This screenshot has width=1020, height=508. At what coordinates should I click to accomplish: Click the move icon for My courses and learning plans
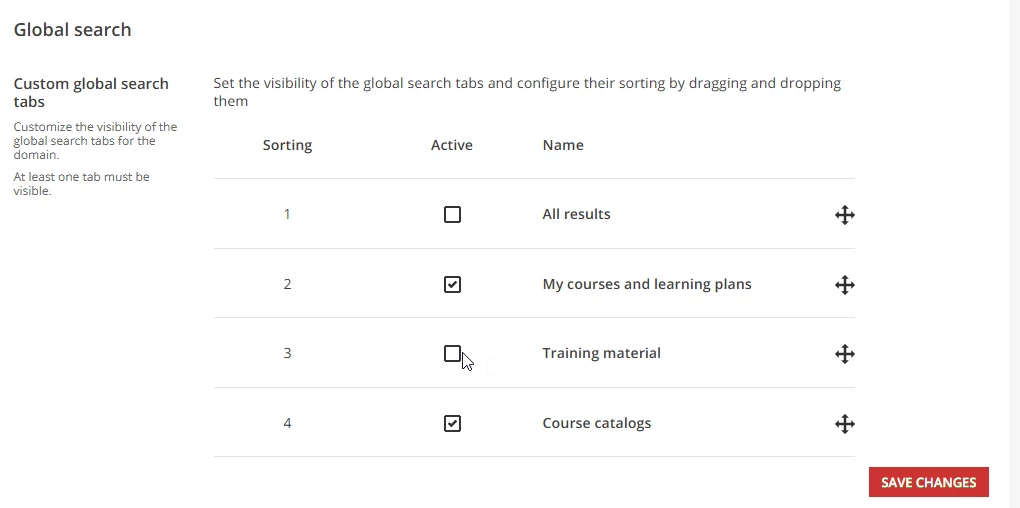click(x=844, y=285)
